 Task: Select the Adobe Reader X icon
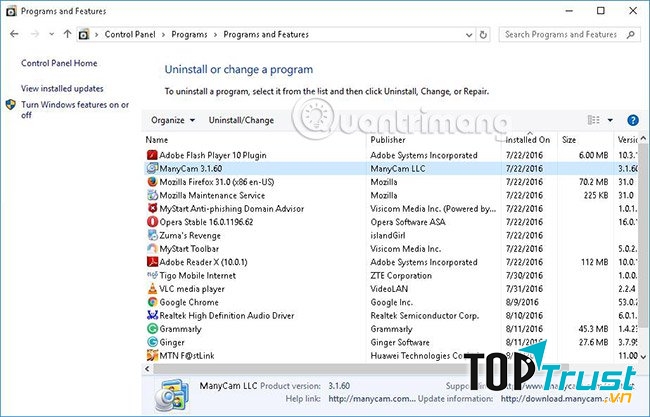pos(152,262)
